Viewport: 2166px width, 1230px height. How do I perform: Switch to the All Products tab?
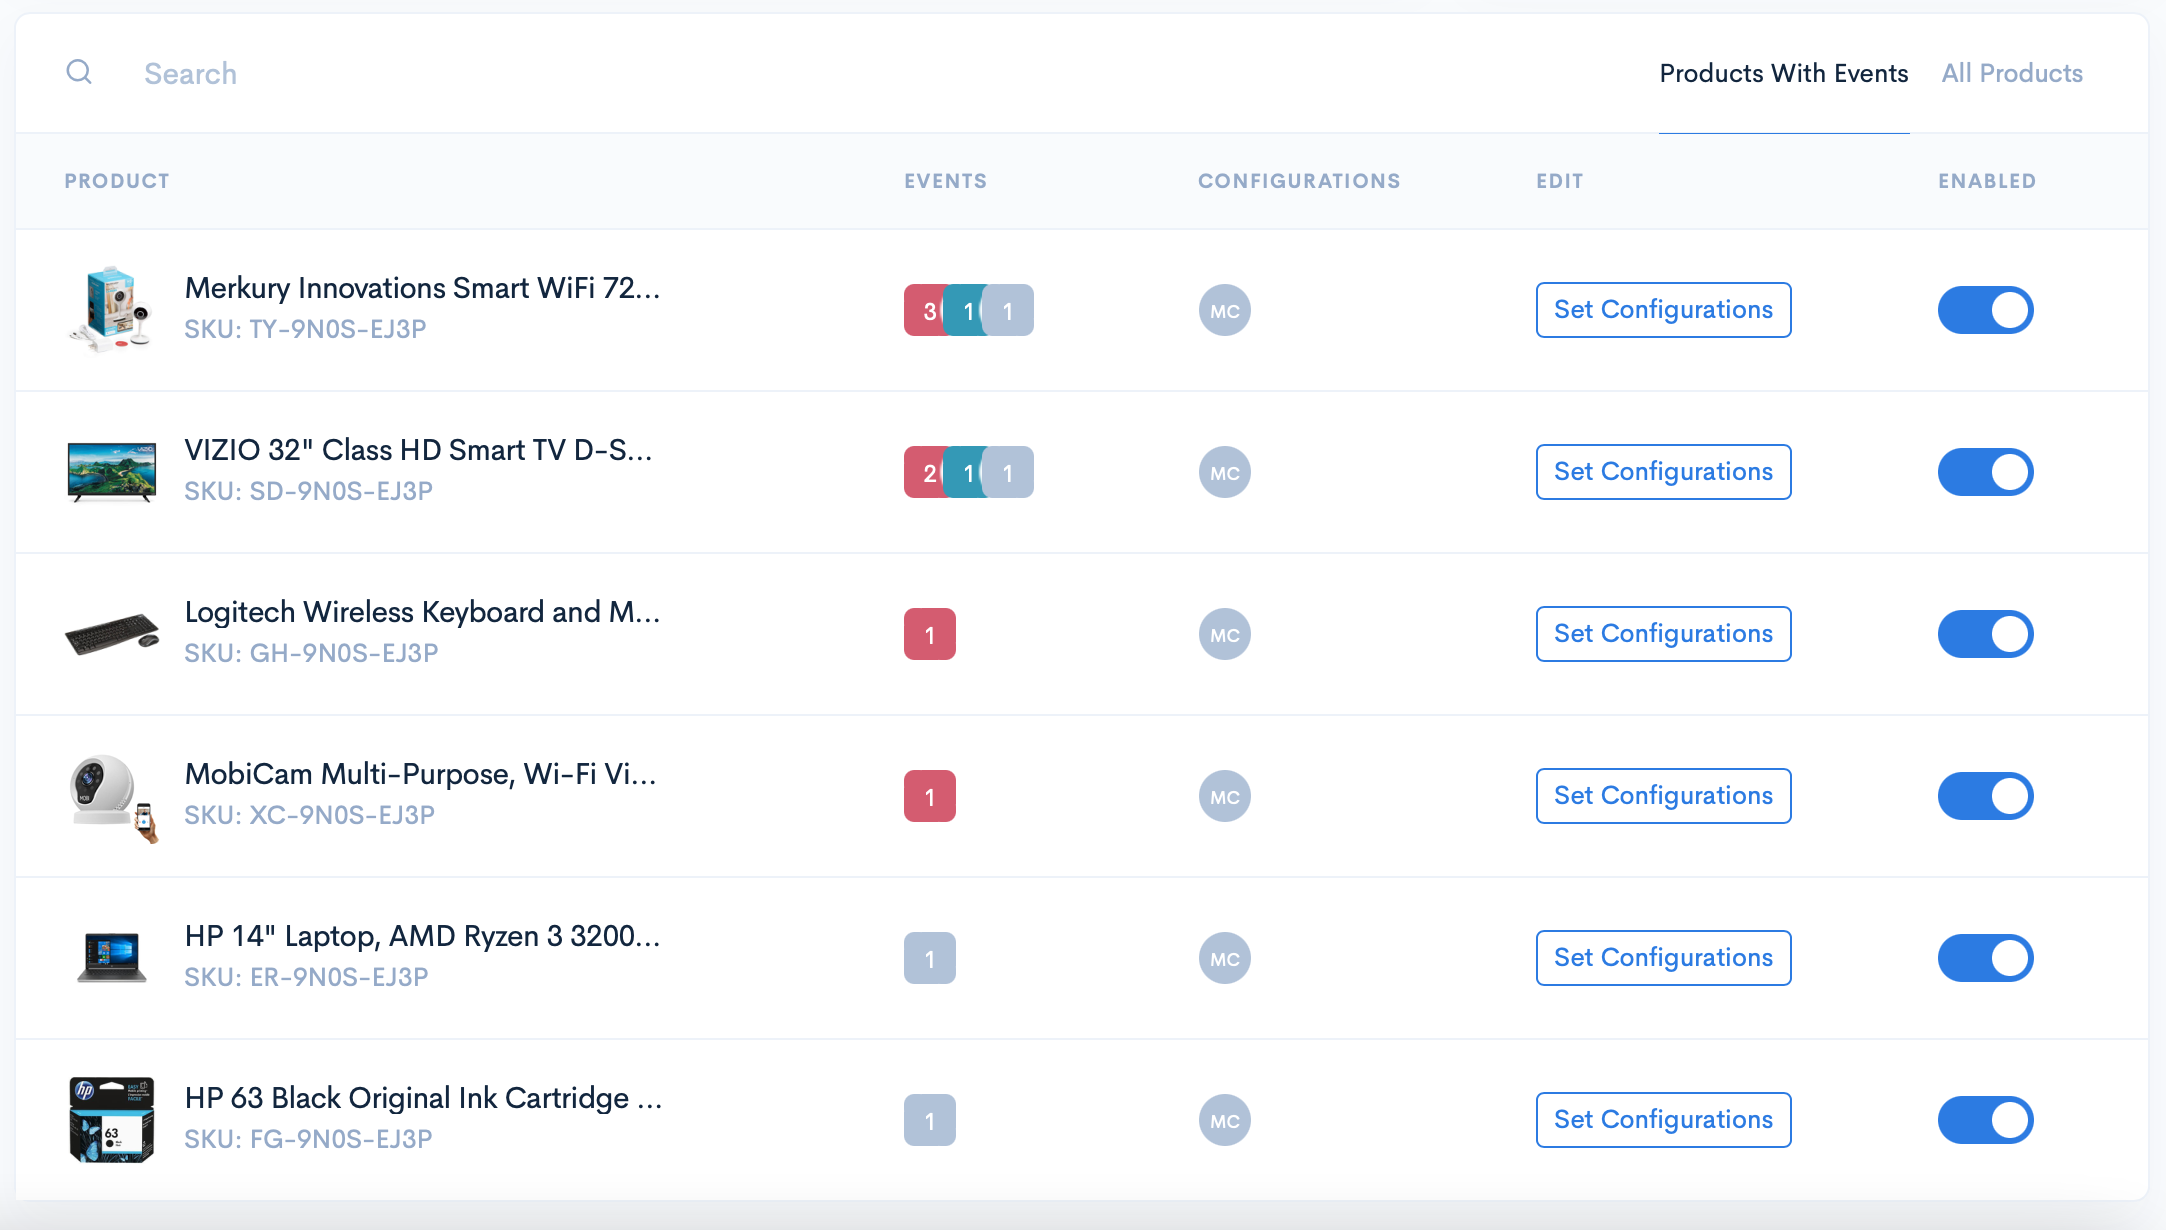[2011, 73]
